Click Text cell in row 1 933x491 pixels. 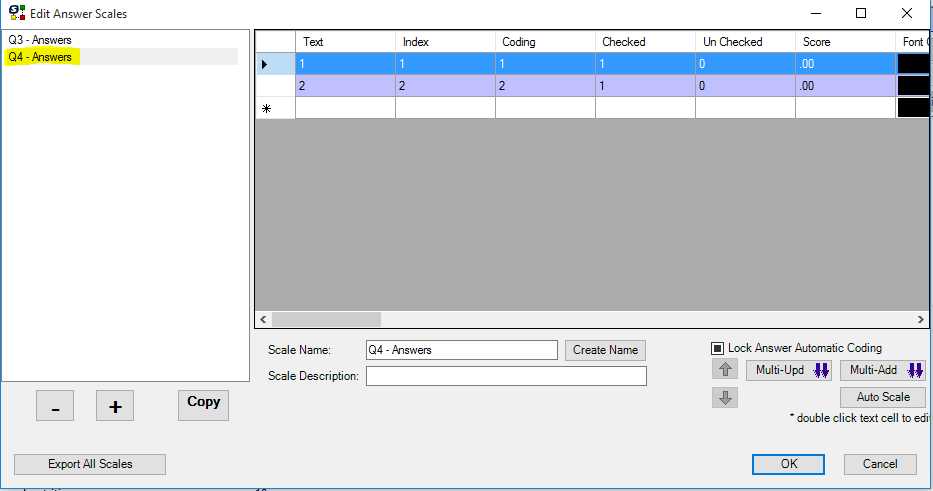[345, 64]
